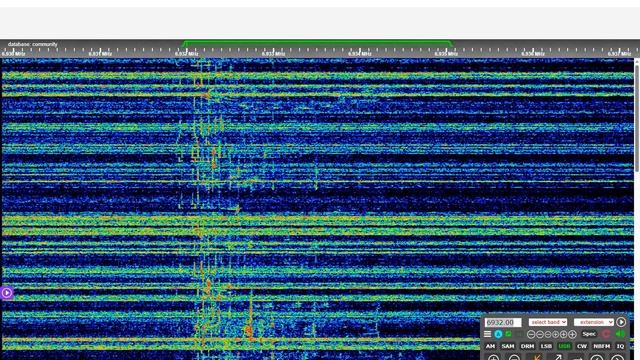Toggle the Spec spectrum display button
This screenshot has height=360, width=640.
click(589, 334)
